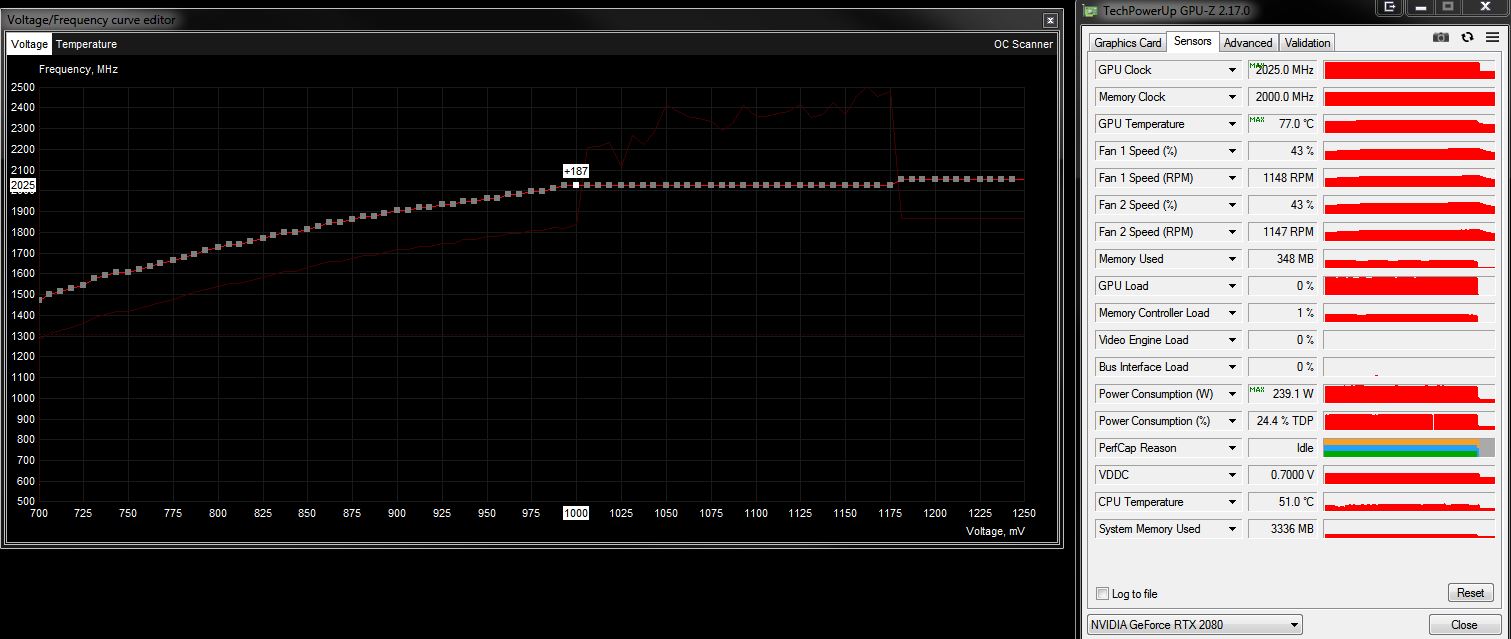The height and width of the screenshot is (639, 1511).
Task: Click the 2000.0 MHz Memory Clock value
Action: tap(1282, 97)
